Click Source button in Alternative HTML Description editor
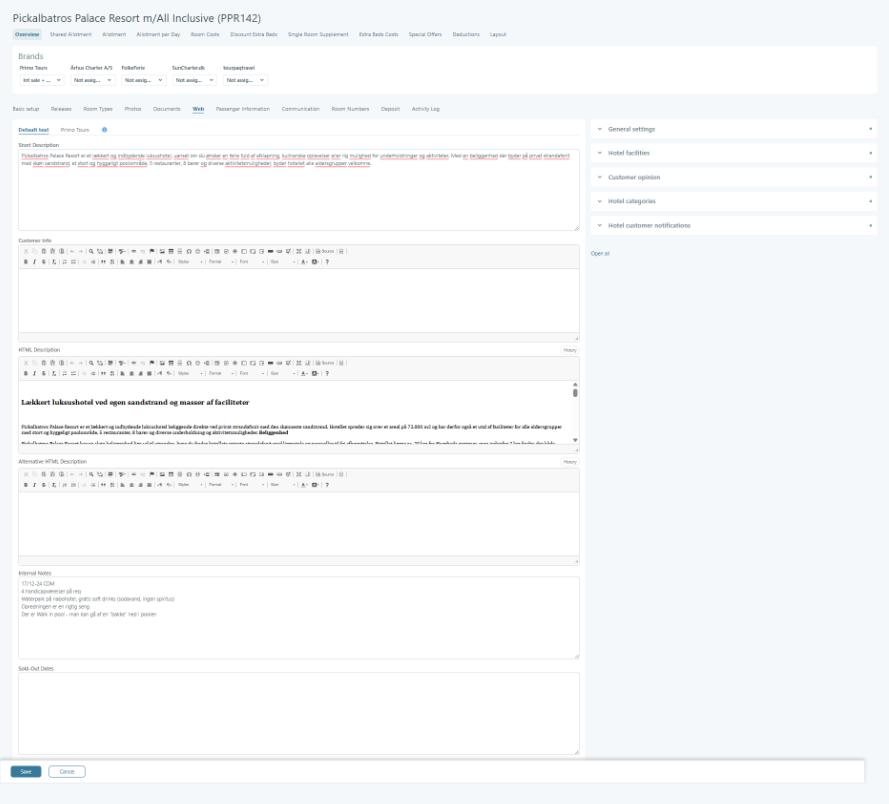 [x=325, y=474]
